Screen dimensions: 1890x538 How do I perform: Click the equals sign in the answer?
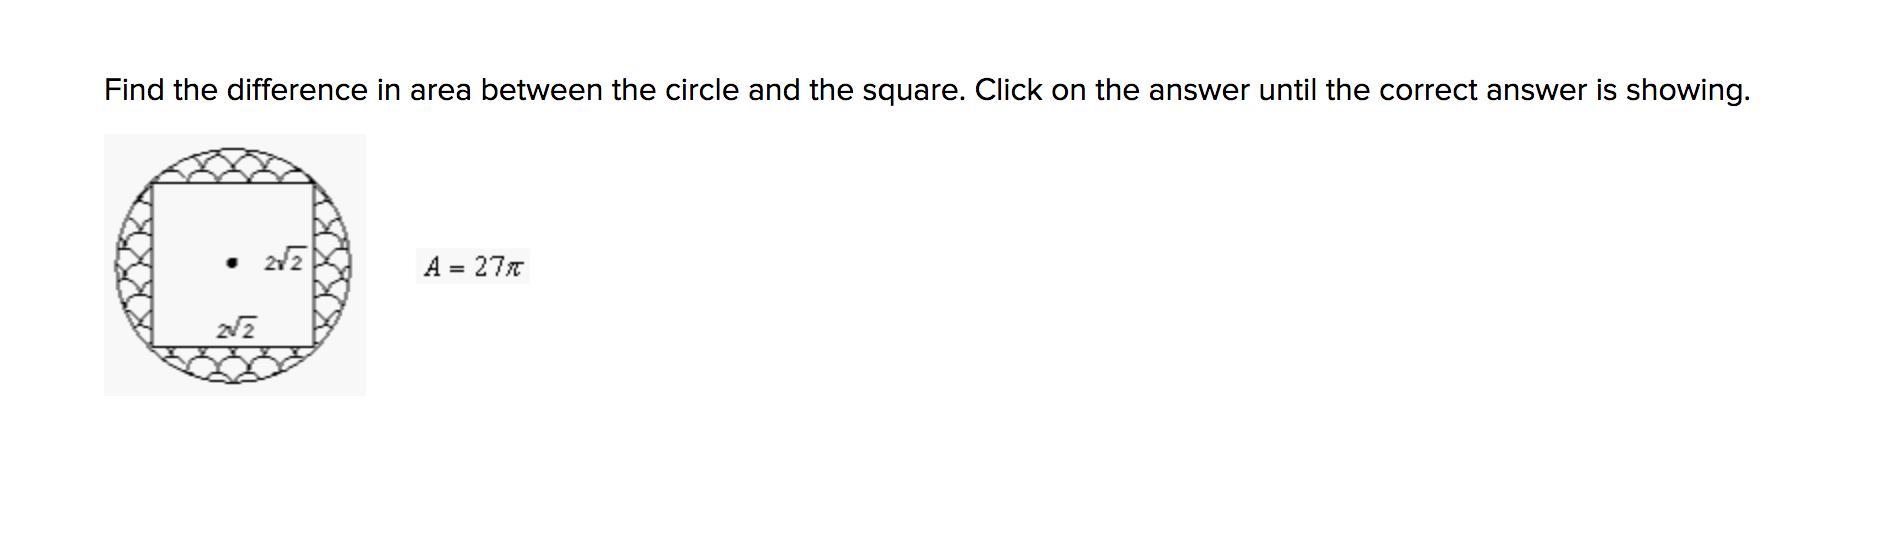(x=457, y=268)
